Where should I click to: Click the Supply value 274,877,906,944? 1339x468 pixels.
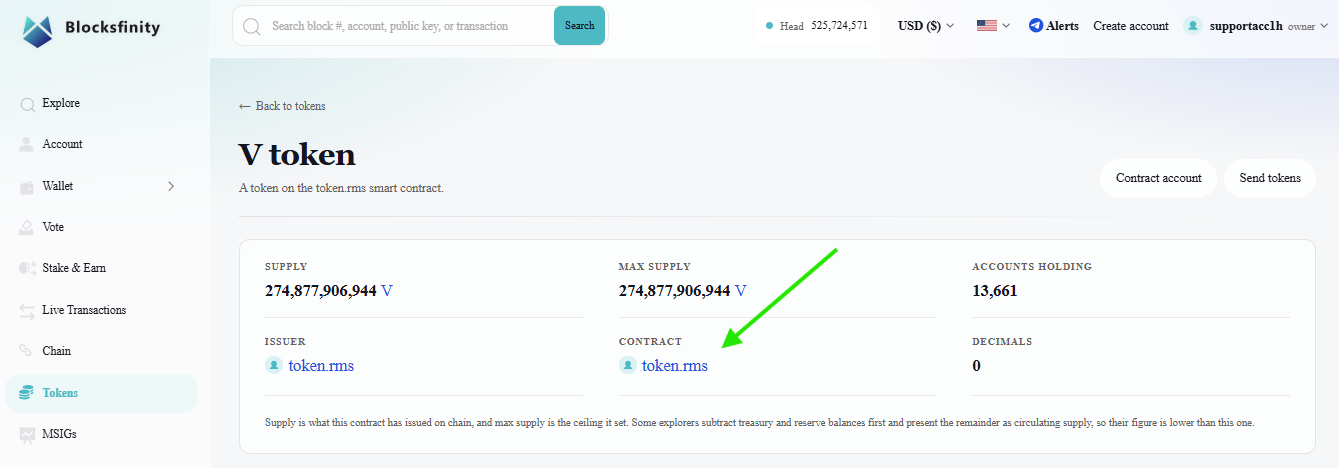[x=320, y=291]
